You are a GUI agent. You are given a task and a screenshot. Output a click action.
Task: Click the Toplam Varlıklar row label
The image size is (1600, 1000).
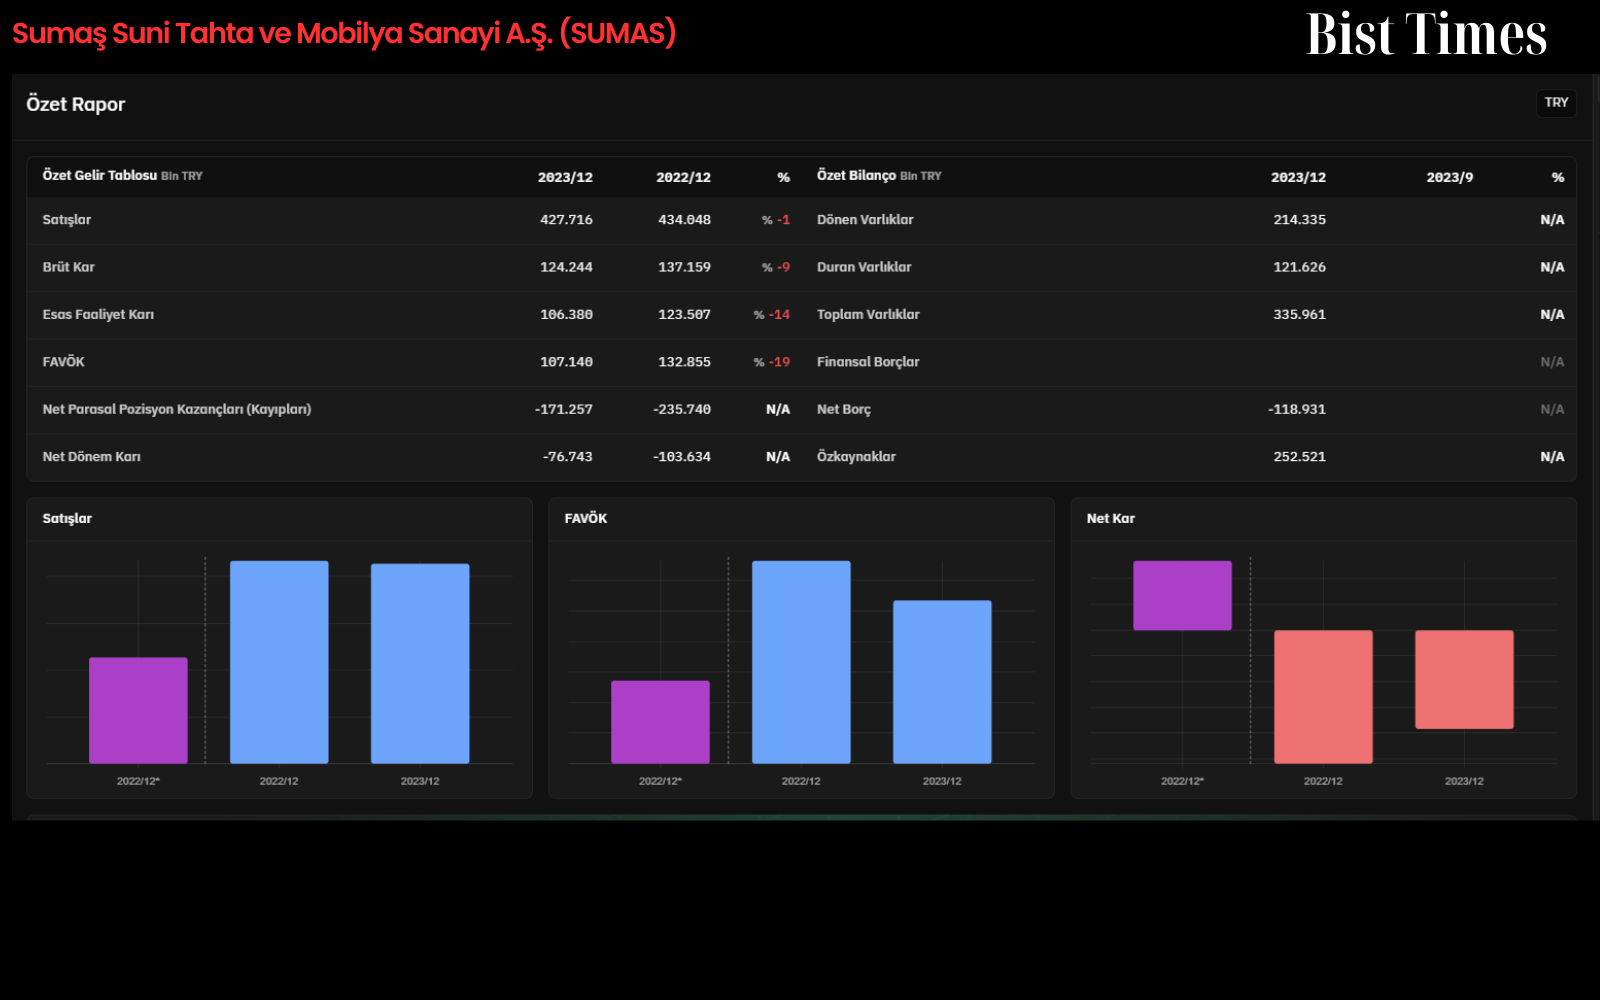coord(868,314)
